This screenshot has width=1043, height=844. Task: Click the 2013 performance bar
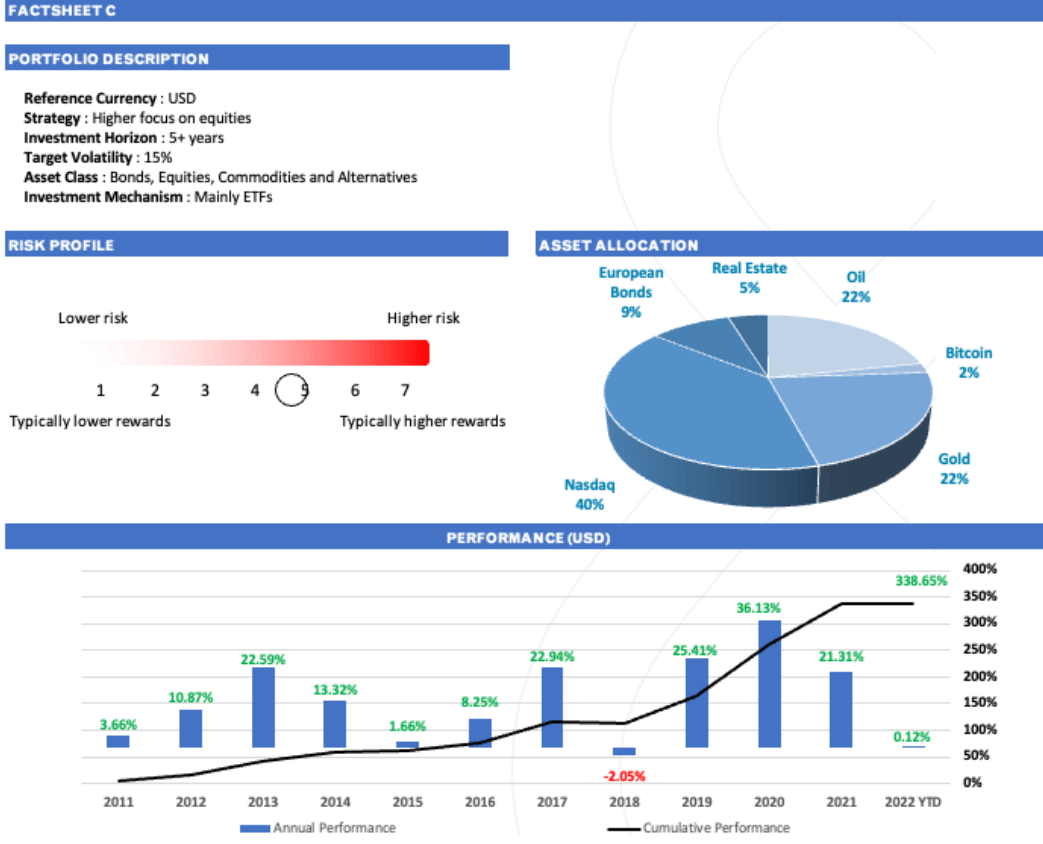[x=263, y=707]
